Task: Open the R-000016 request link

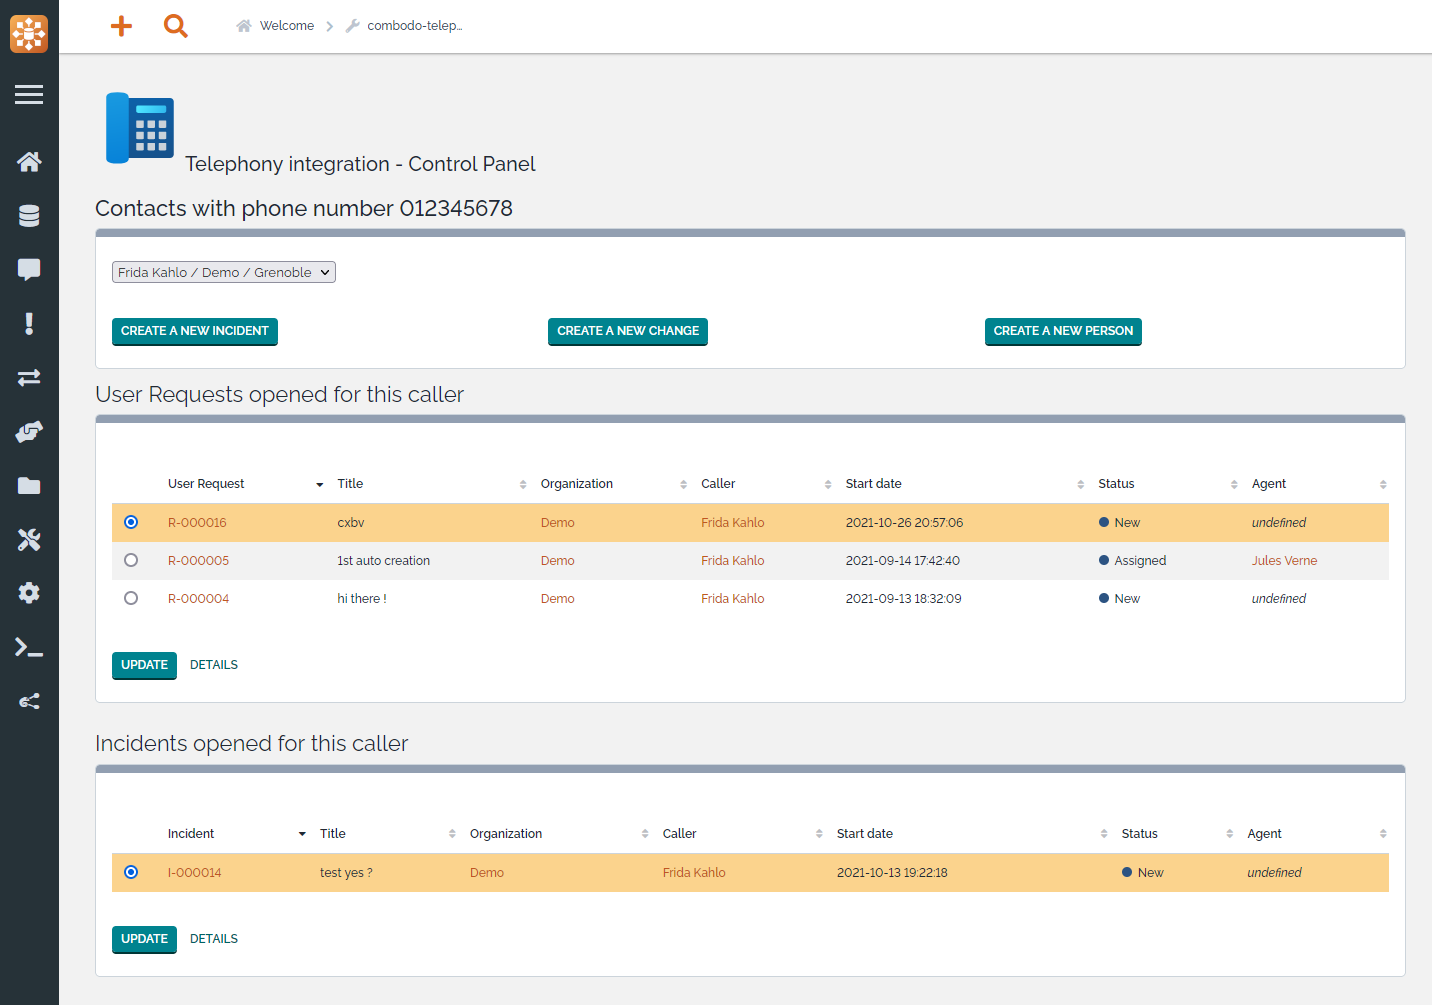Action: [197, 523]
